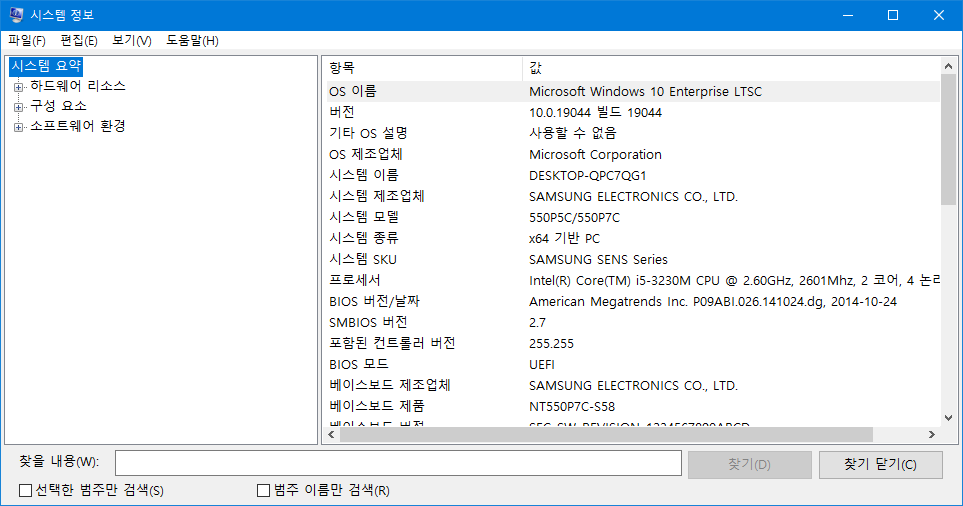This screenshot has height=506, width=963.
Task: Select 구성 요소 tree item label
Action: [x=58, y=106]
